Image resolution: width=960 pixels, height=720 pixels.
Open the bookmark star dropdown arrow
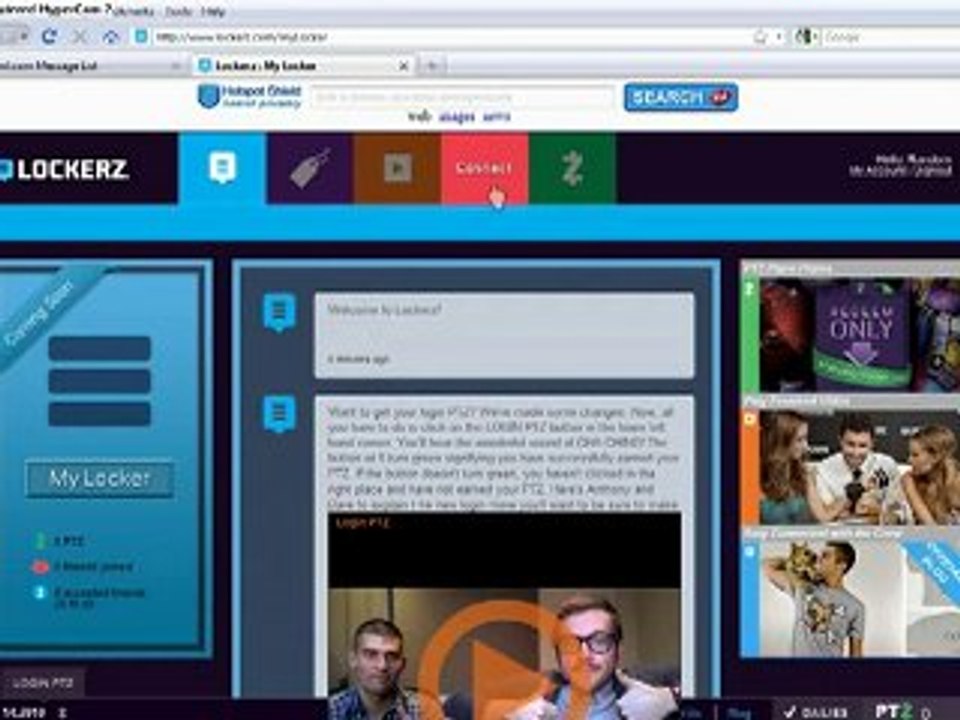[779, 37]
